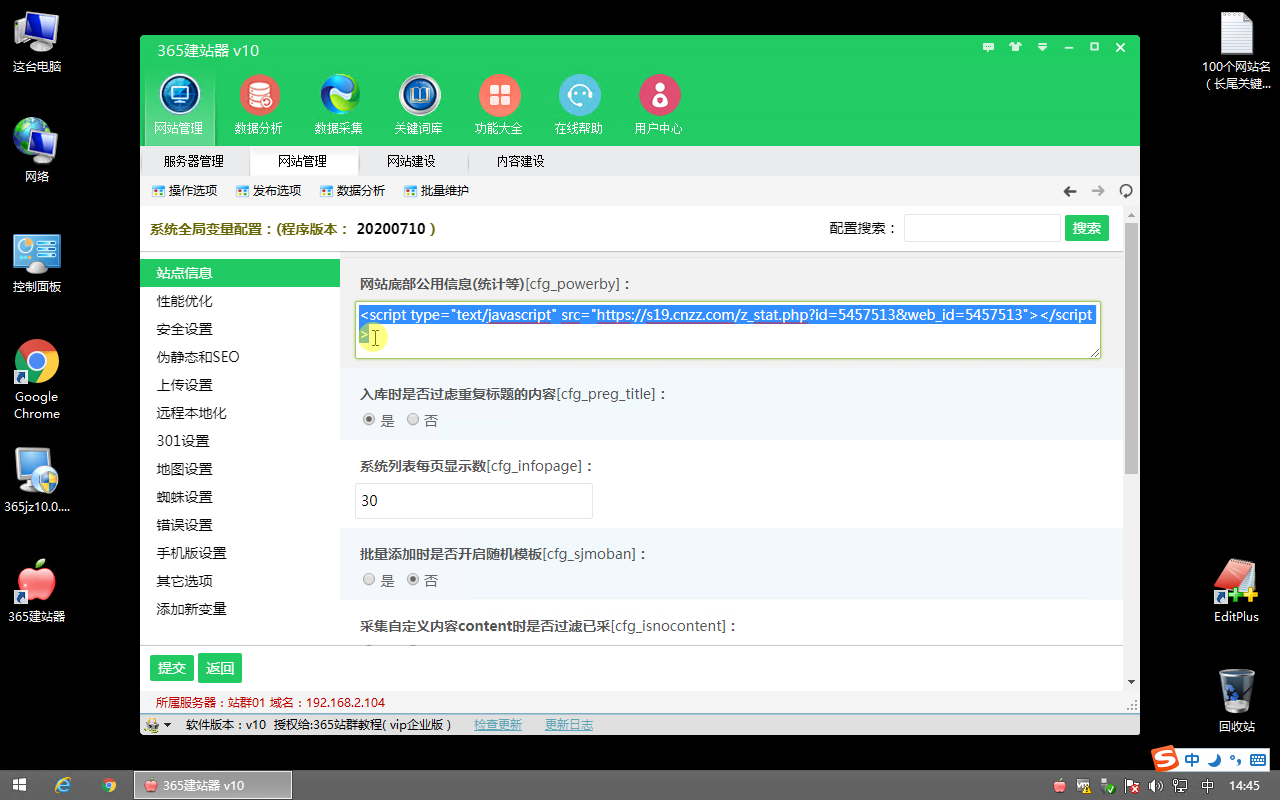Click 更新日志 link in status bar

[569, 725]
